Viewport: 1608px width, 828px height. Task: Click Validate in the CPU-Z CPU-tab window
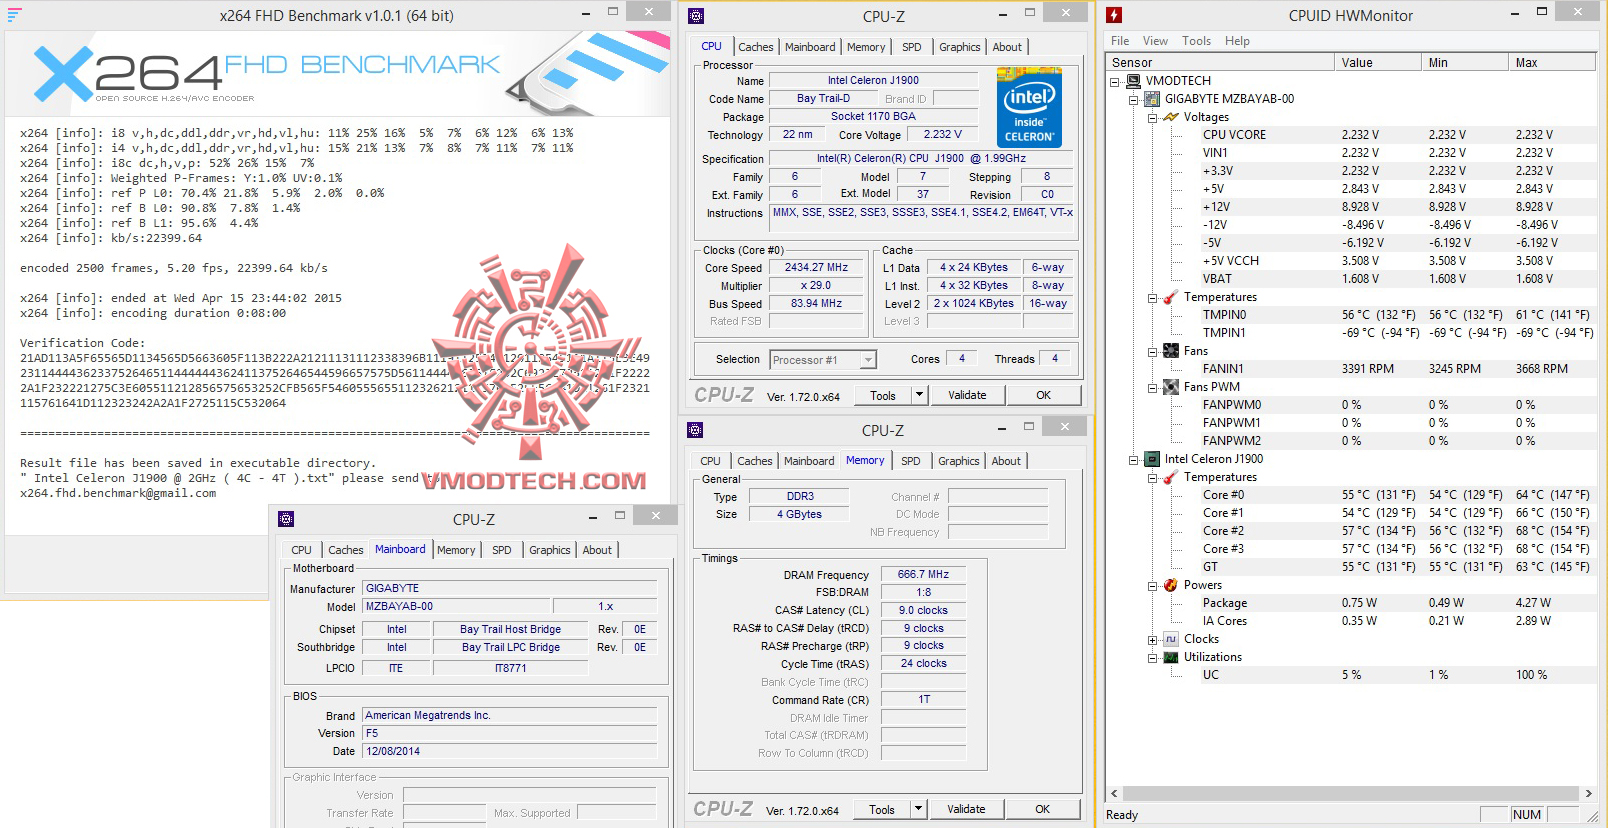967,395
